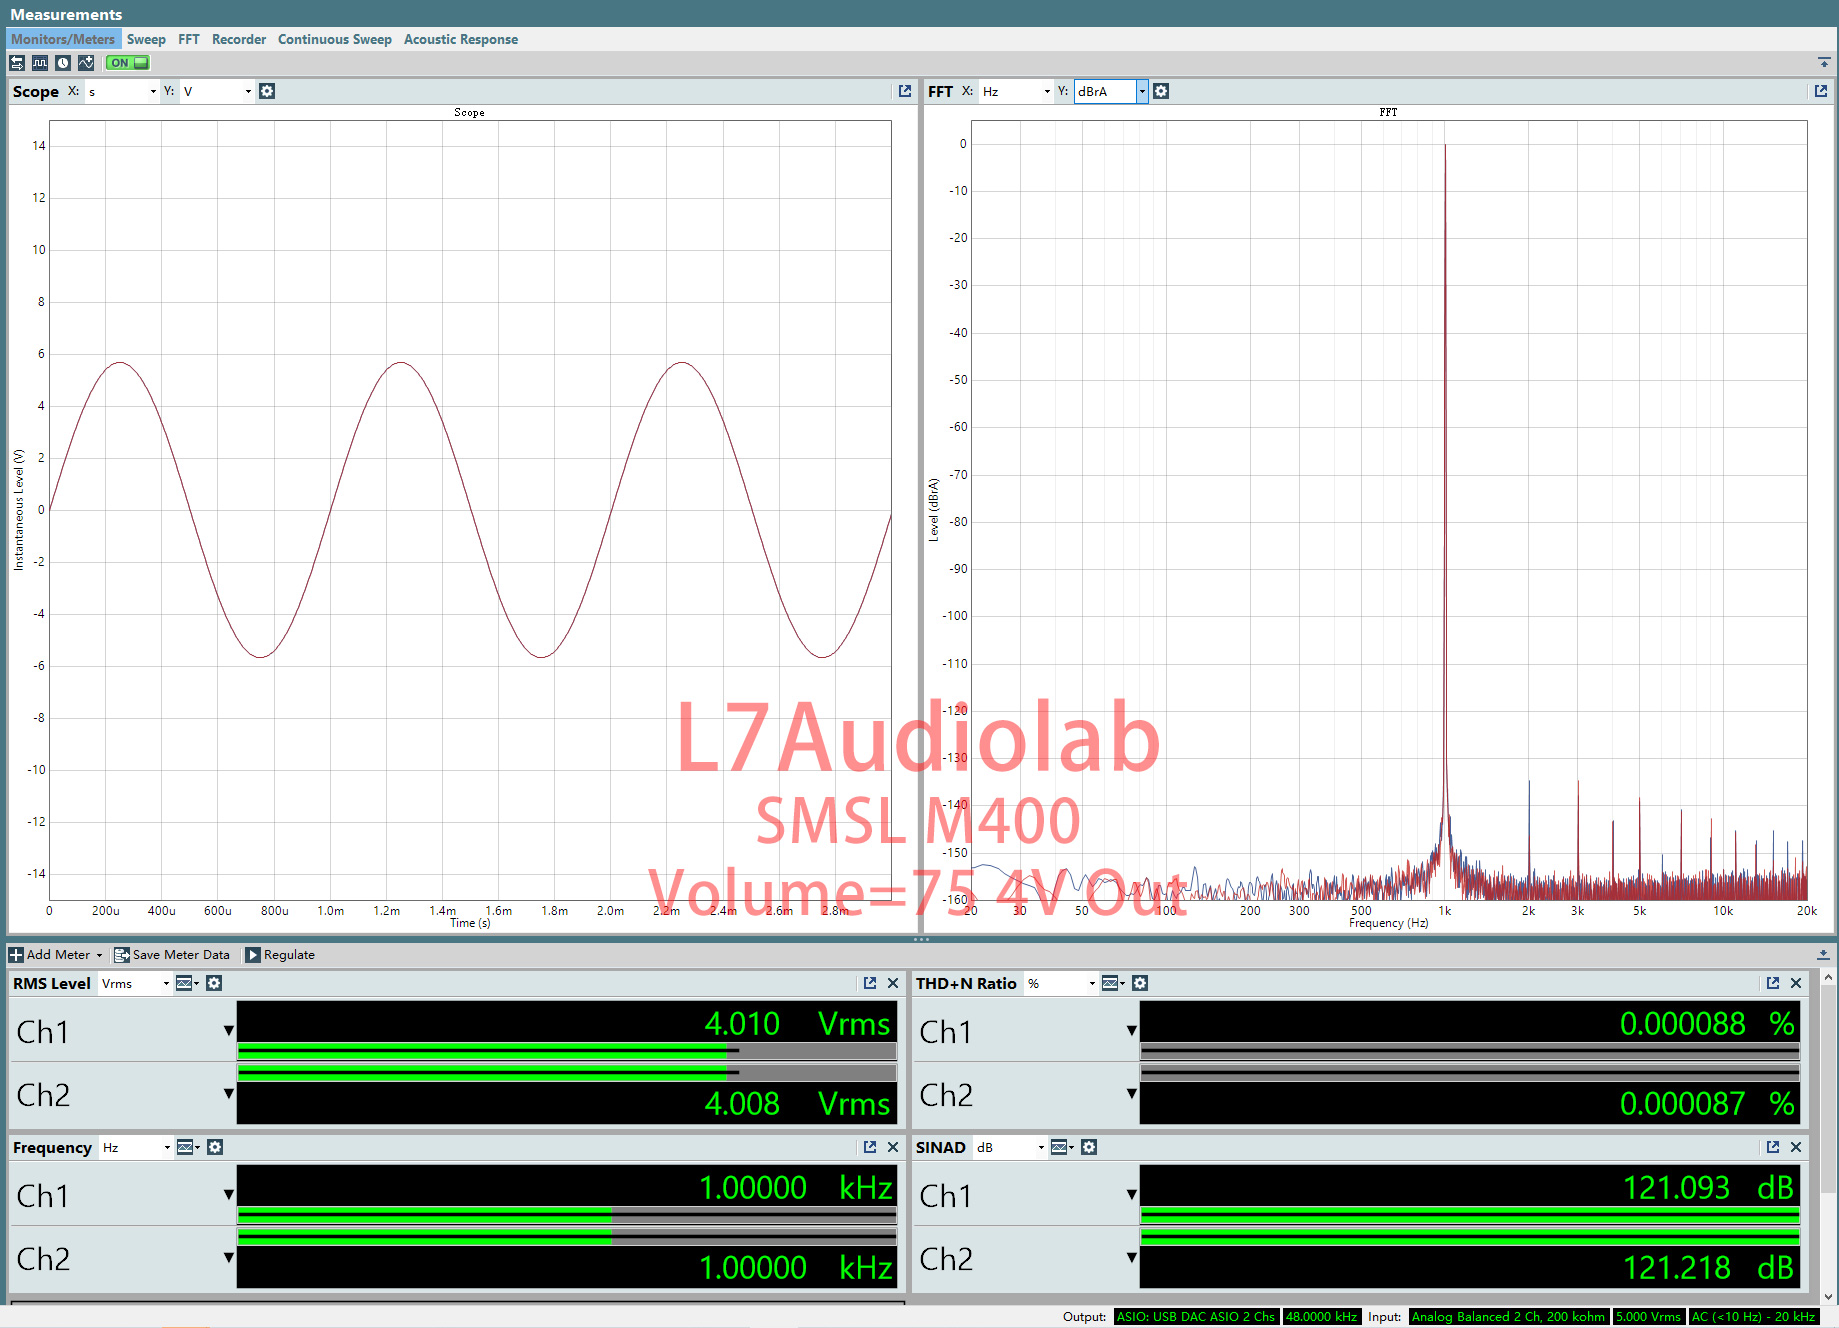Click 48.0000 kHz sample rate status
Screen dimensions: 1839x1328
[1322, 1317]
